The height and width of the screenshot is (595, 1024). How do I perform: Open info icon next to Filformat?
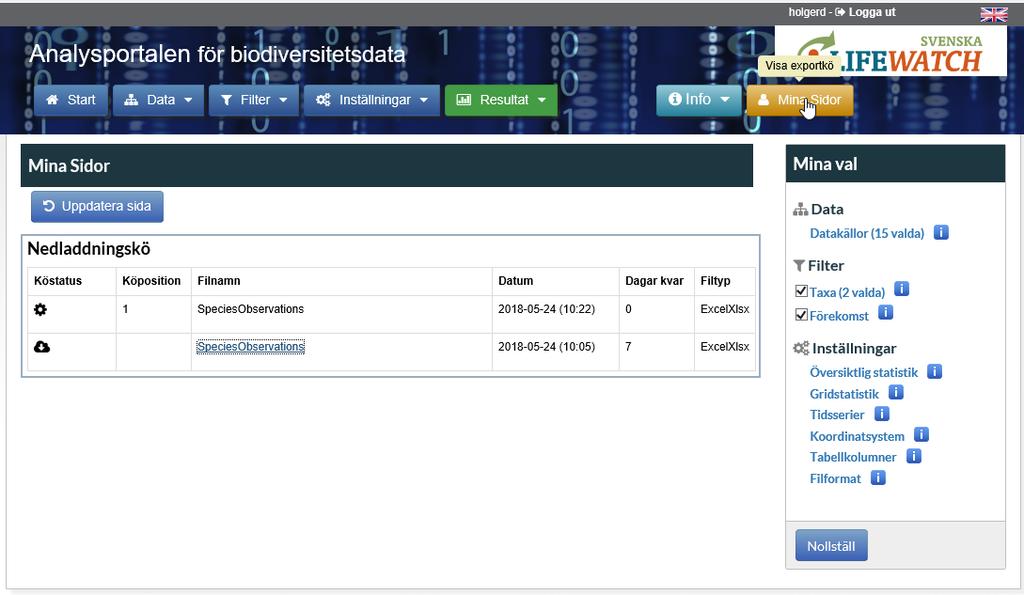coord(878,477)
